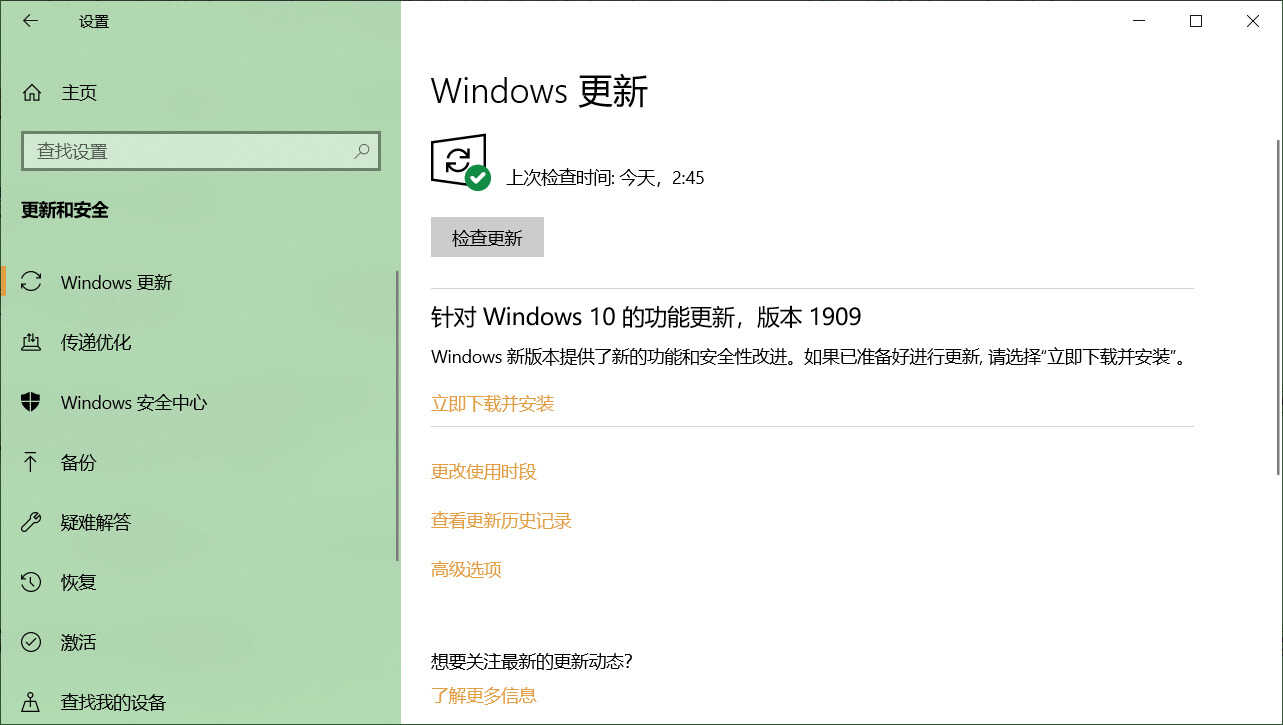Go back using the arrow icon
Image resolution: width=1283 pixels, height=725 pixels.
tap(30, 21)
